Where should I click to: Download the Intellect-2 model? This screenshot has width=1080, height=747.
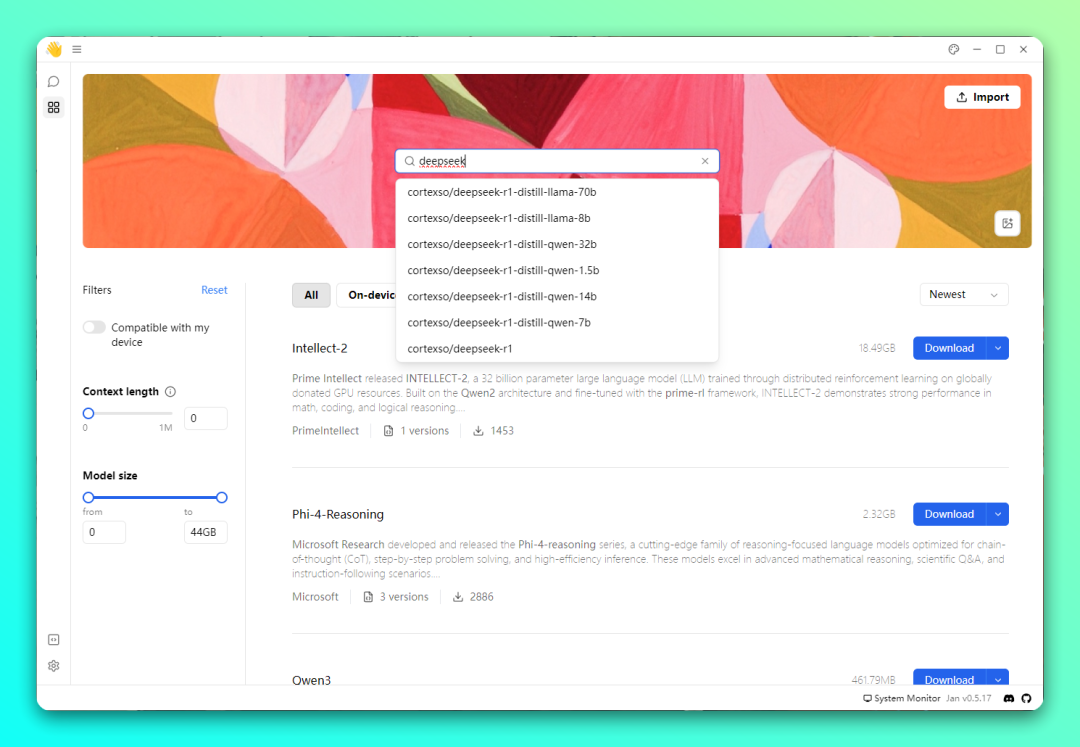(x=949, y=348)
